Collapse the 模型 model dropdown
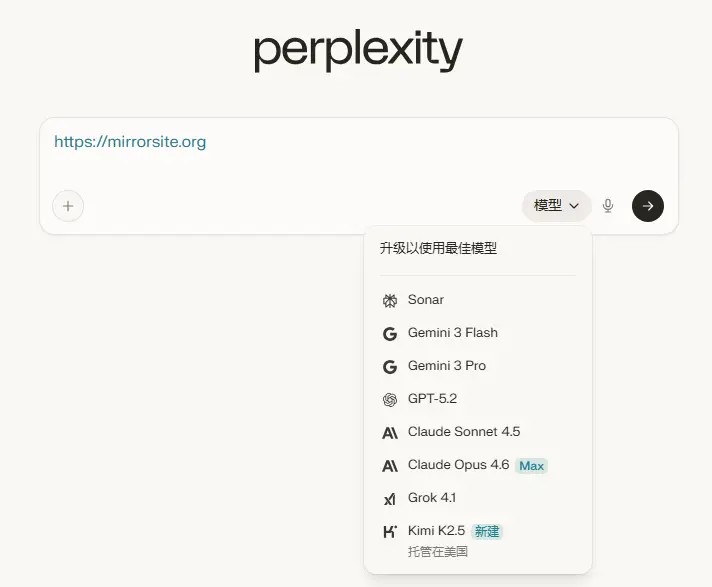Screen dimensions: 712x587 coord(556,206)
